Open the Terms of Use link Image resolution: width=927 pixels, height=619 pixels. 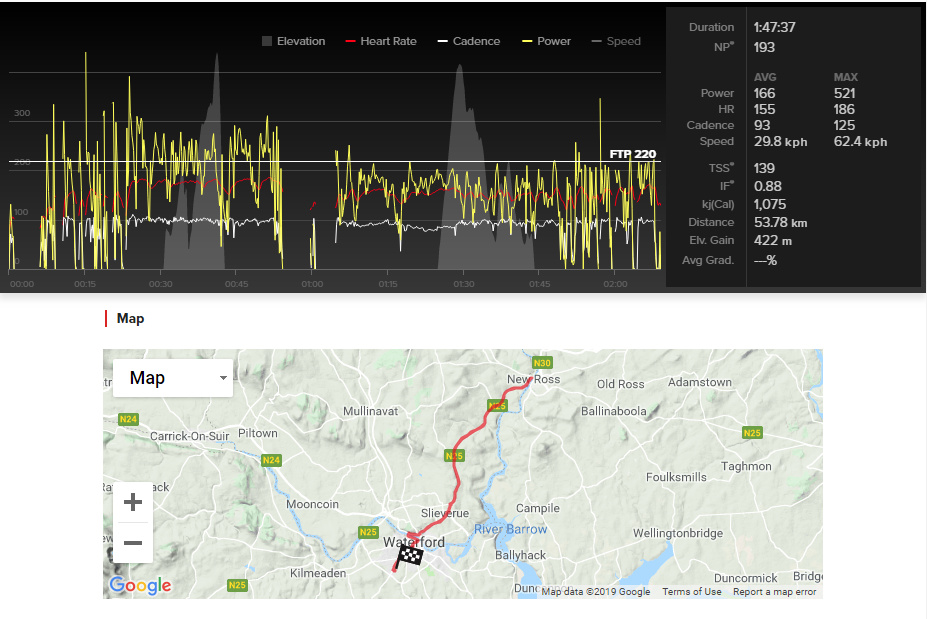(691, 592)
